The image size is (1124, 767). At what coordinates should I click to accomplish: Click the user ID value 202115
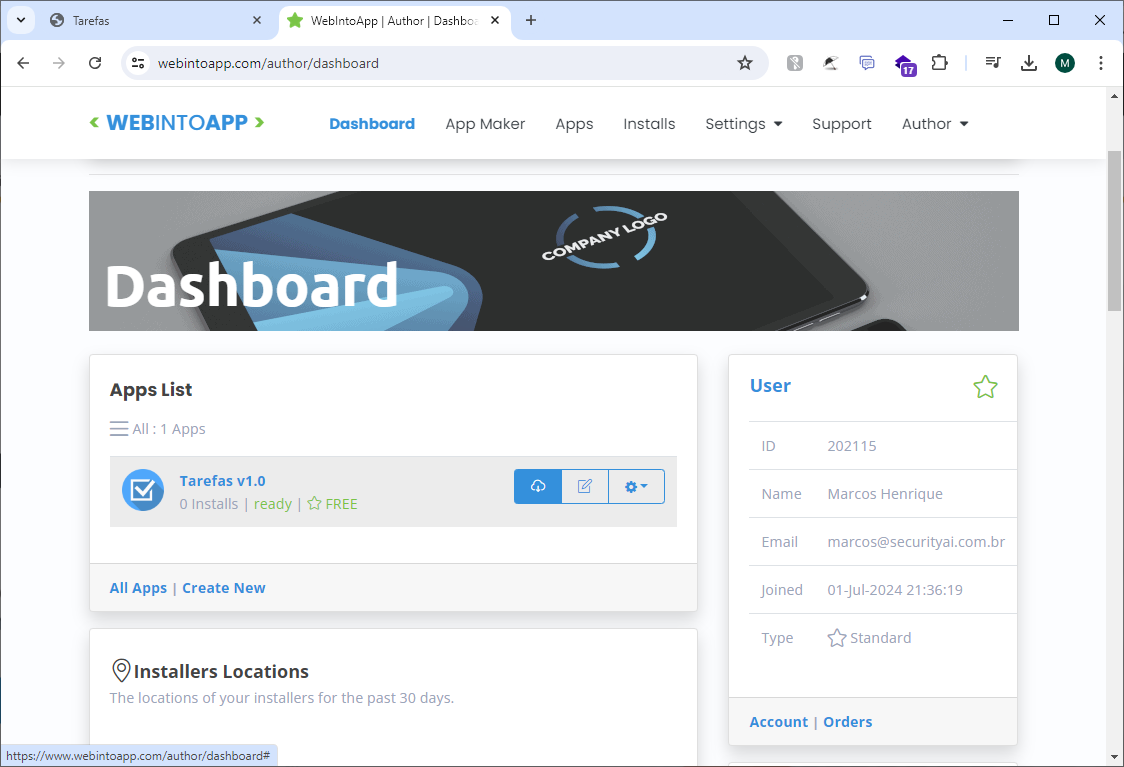(x=852, y=446)
